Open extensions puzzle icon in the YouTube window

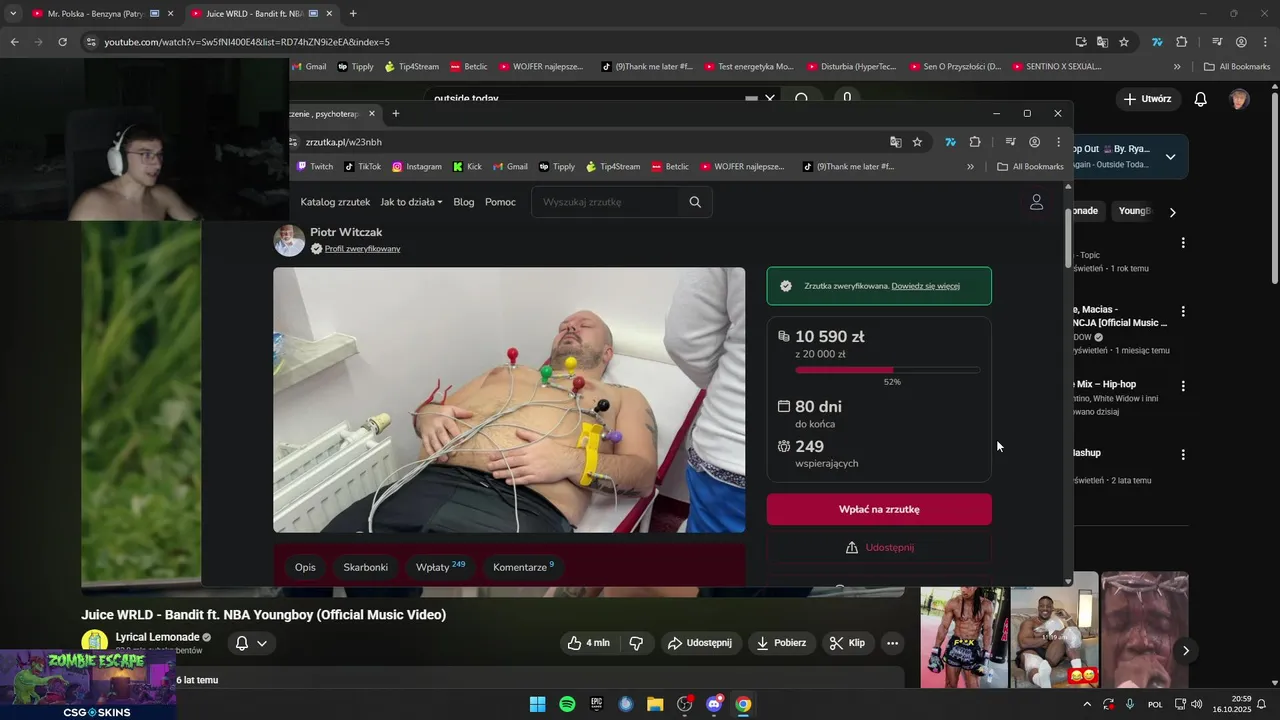(1182, 42)
